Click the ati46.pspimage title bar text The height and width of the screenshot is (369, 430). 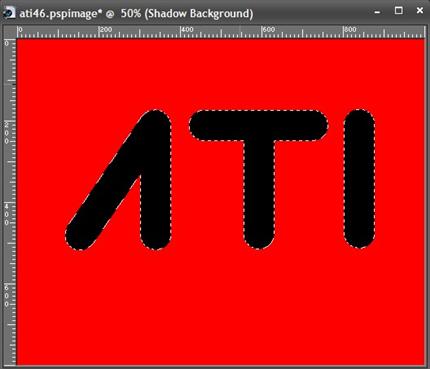136,14
